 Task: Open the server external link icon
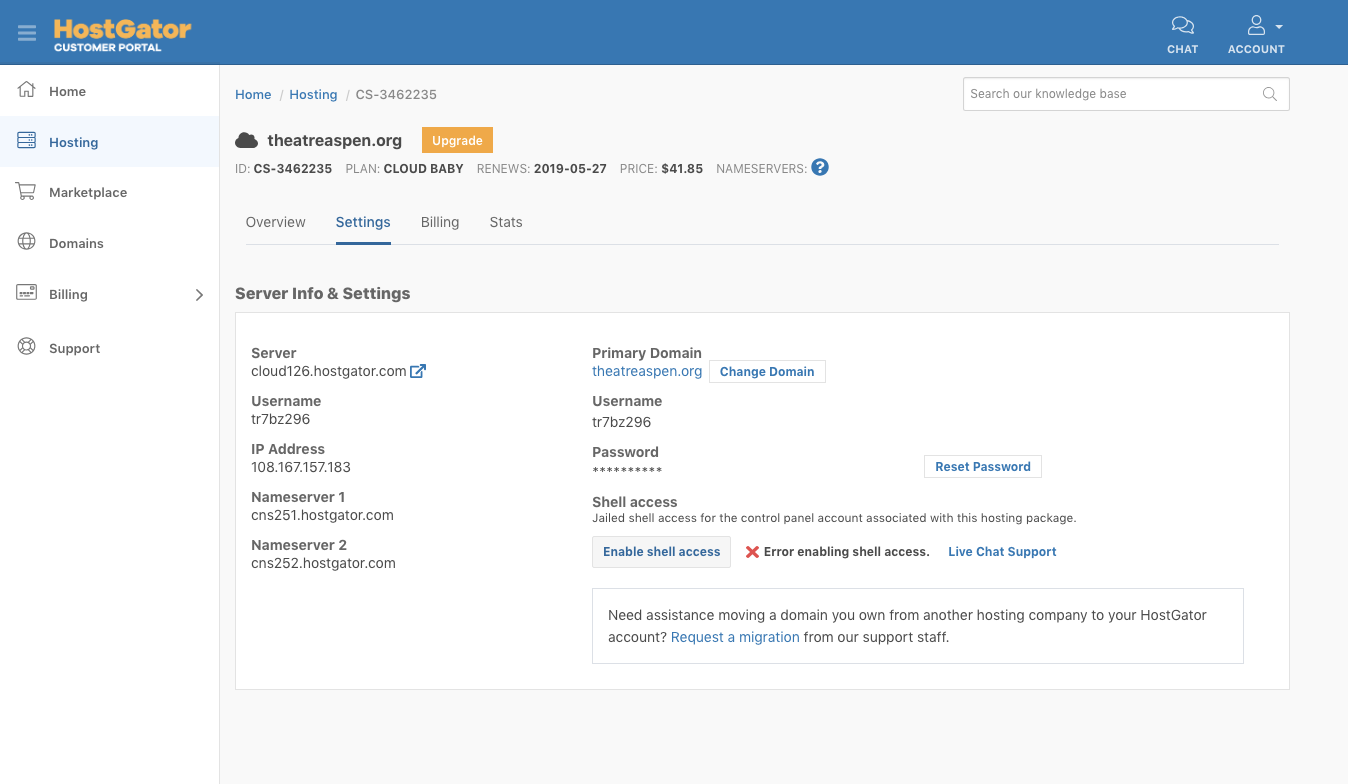pyautogui.click(x=419, y=371)
